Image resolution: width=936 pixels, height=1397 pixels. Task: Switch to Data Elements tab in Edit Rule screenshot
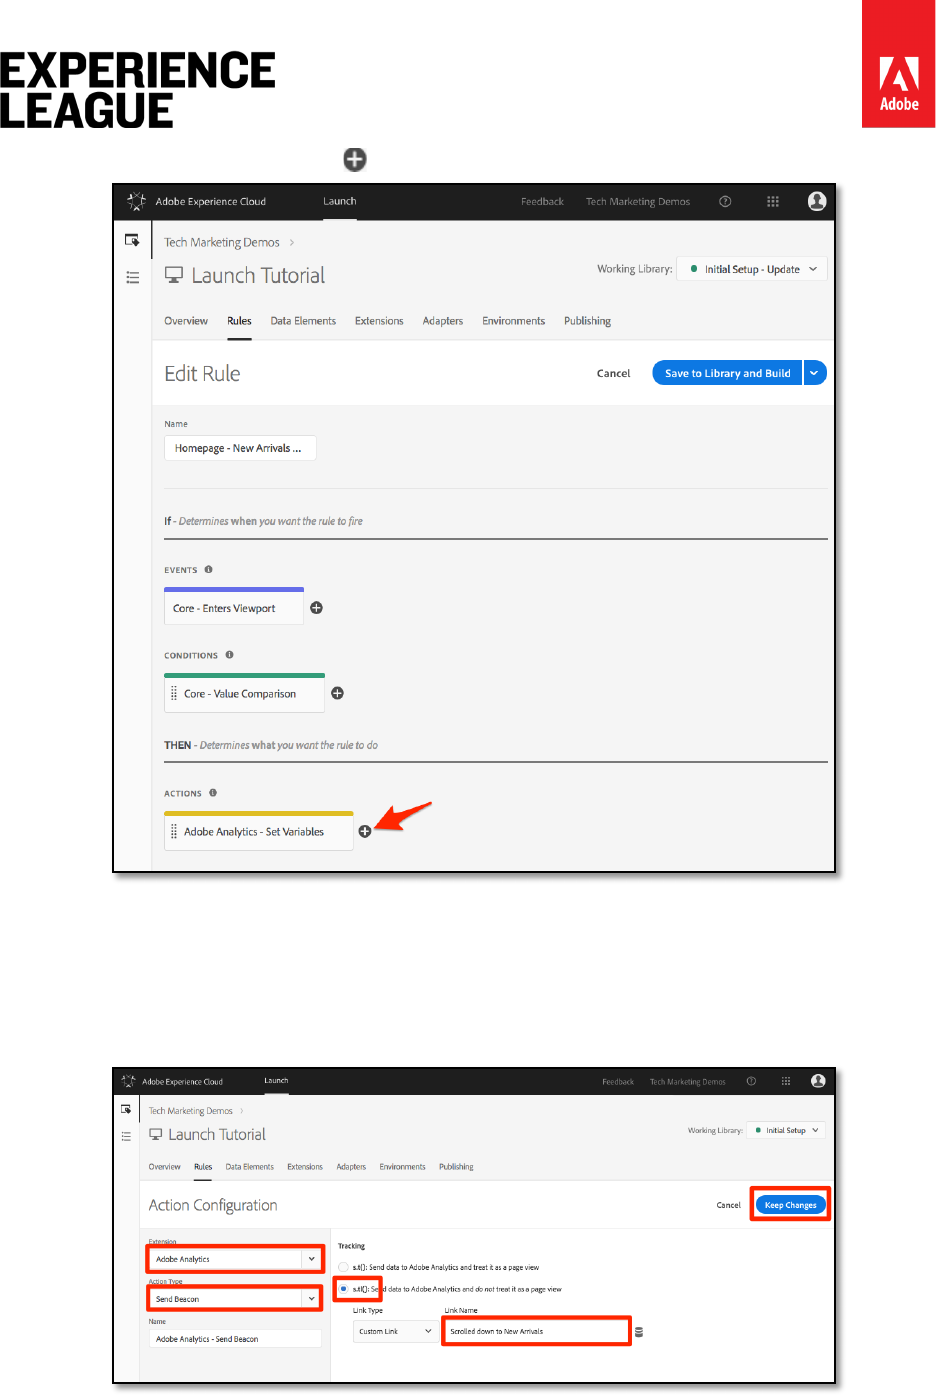coord(303,321)
